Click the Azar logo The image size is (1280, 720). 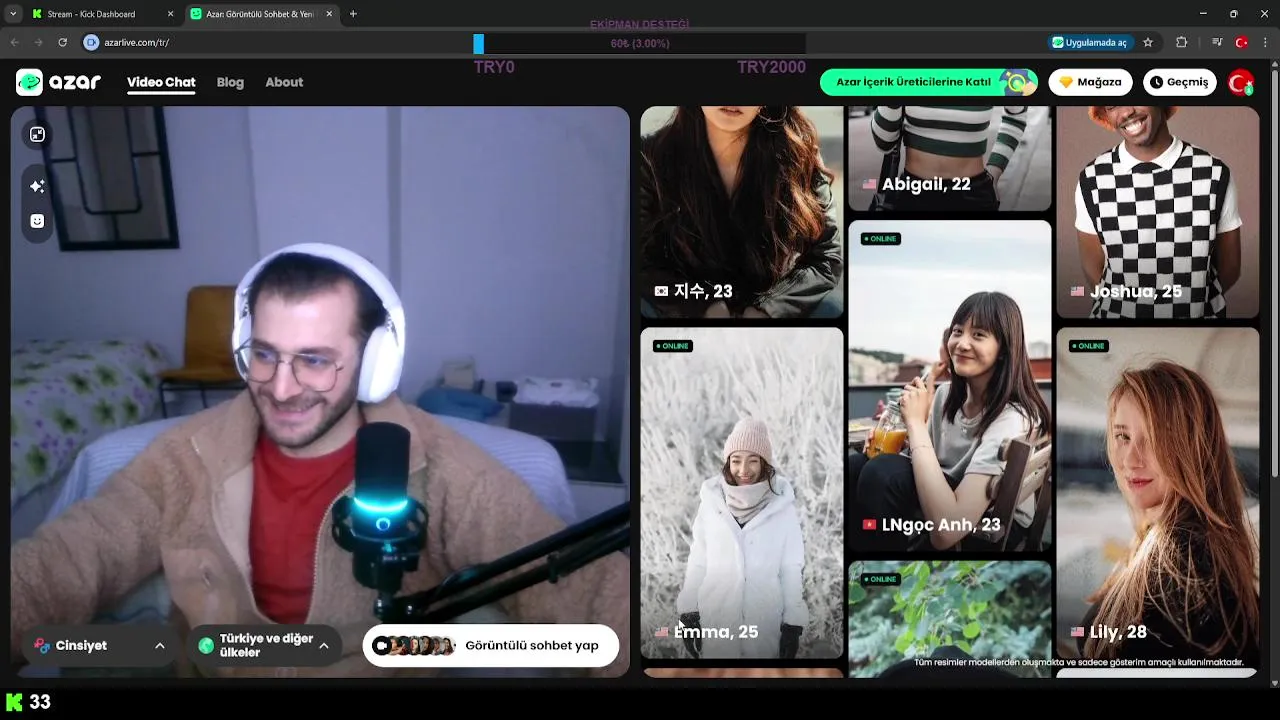(x=58, y=82)
